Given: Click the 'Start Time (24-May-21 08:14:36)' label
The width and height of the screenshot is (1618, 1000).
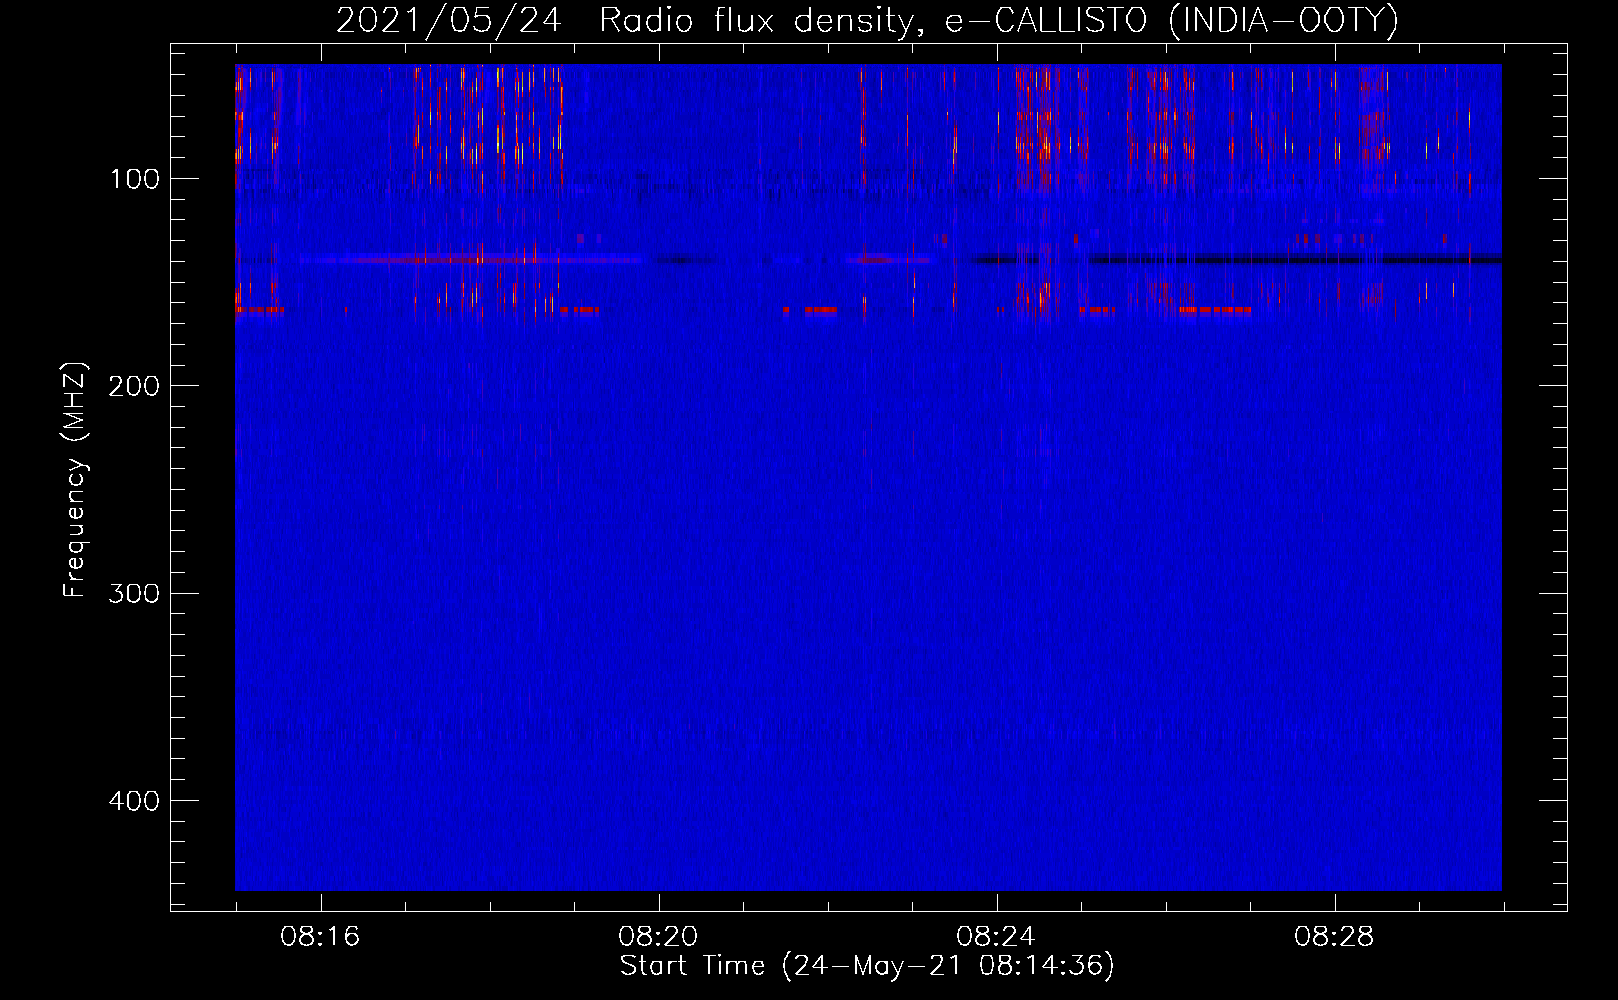Looking at the screenshot, I should coord(867,966).
